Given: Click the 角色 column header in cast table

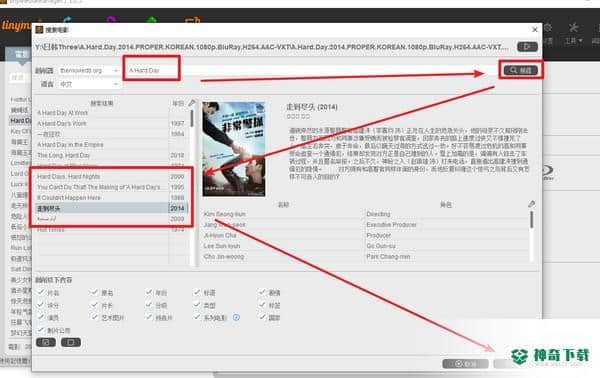Looking at the screenshot, I should coord(446,205).
